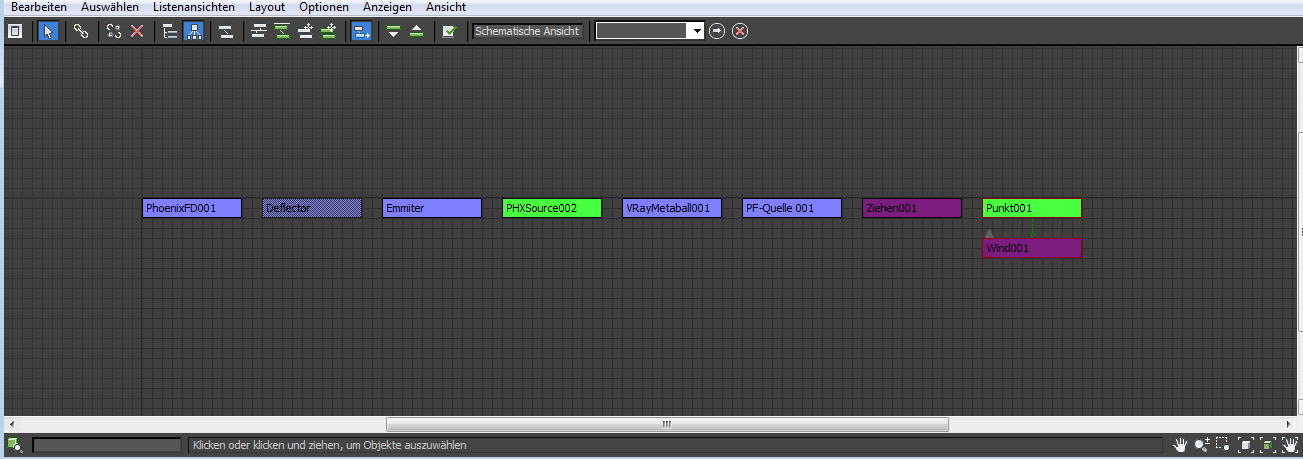
Task: Click Zoom Selected Viewport Object bottom-left icon
Action: [15, 445]
